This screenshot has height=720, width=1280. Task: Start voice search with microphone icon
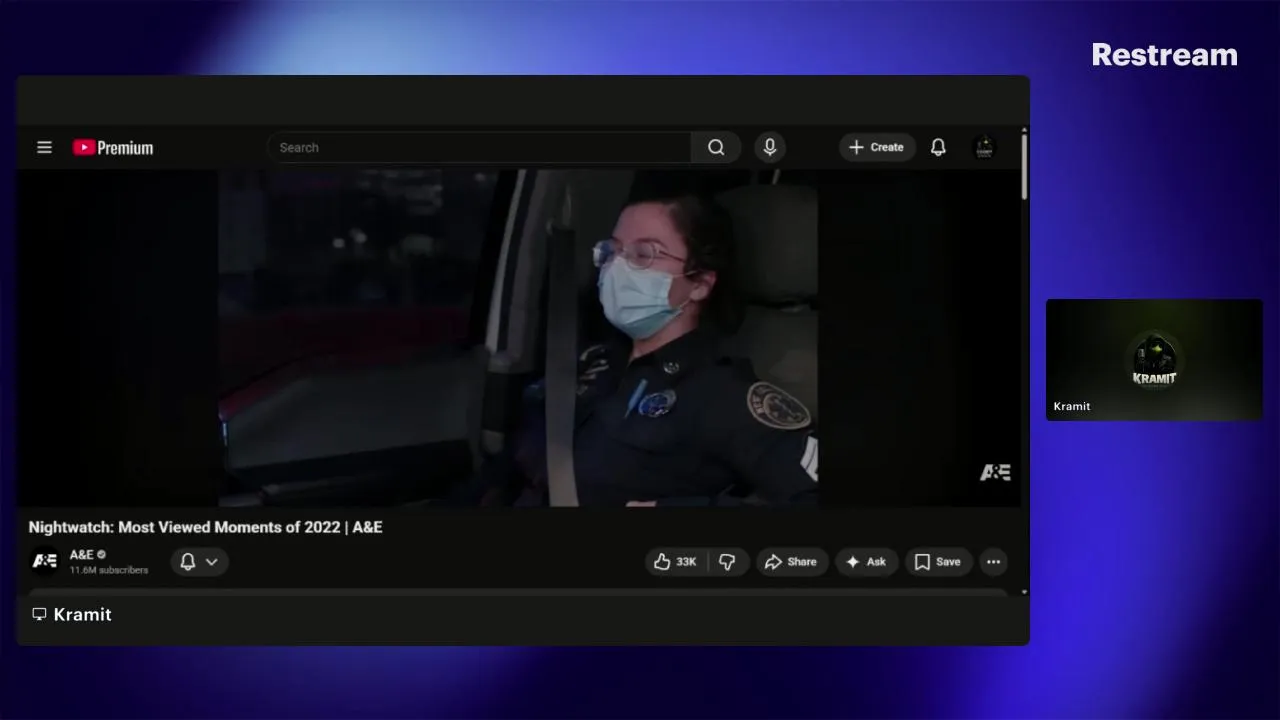[769, 147]
